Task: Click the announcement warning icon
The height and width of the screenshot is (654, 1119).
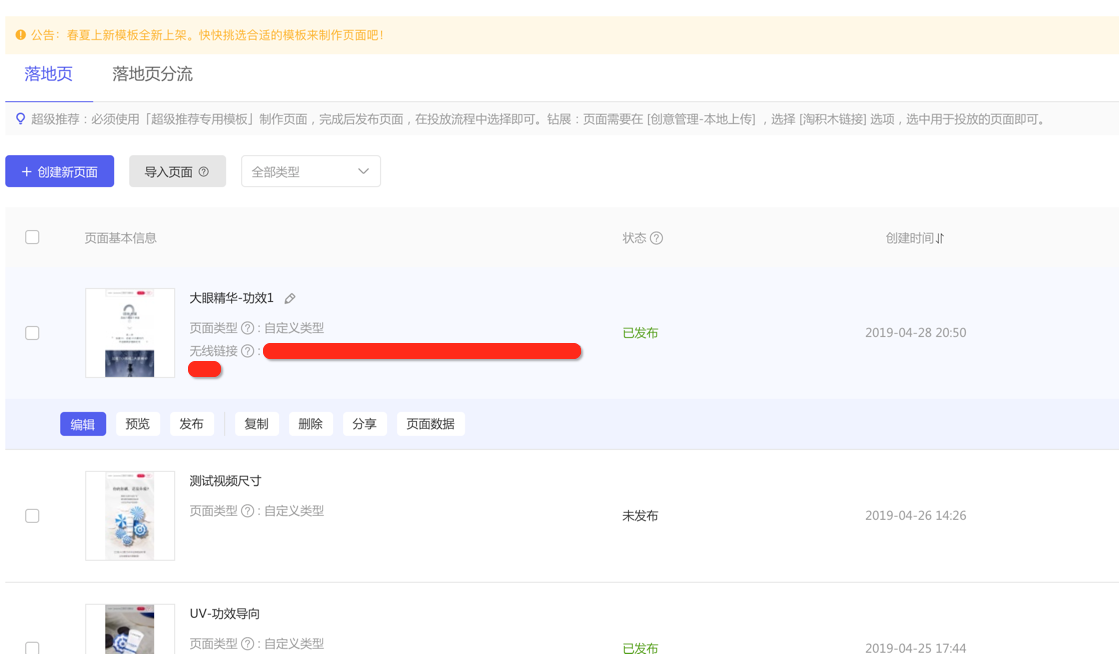Action: tap(21, 34)
